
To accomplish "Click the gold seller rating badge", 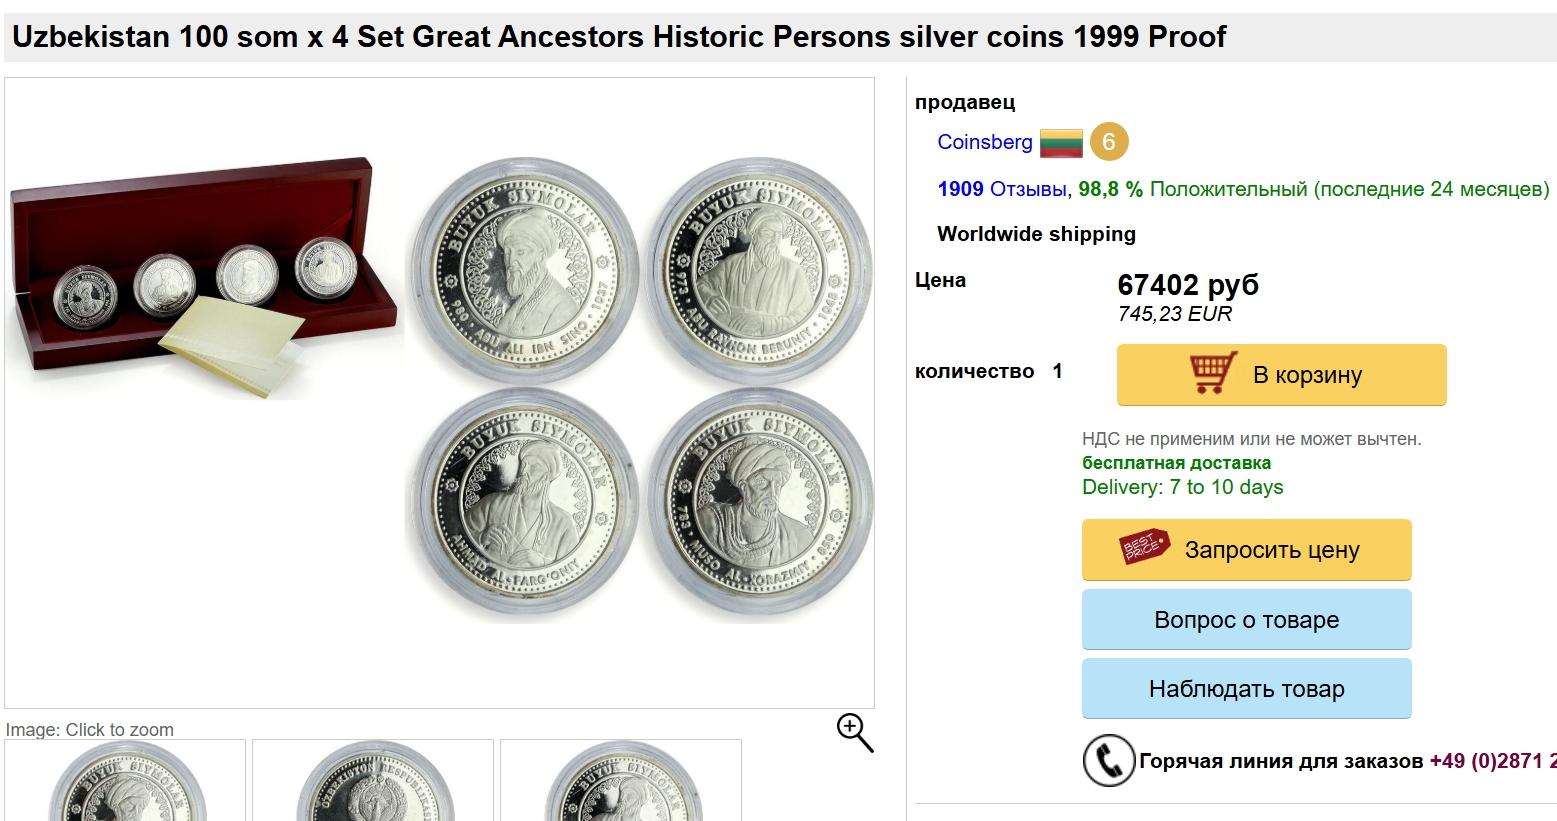I will point(1108,142).
